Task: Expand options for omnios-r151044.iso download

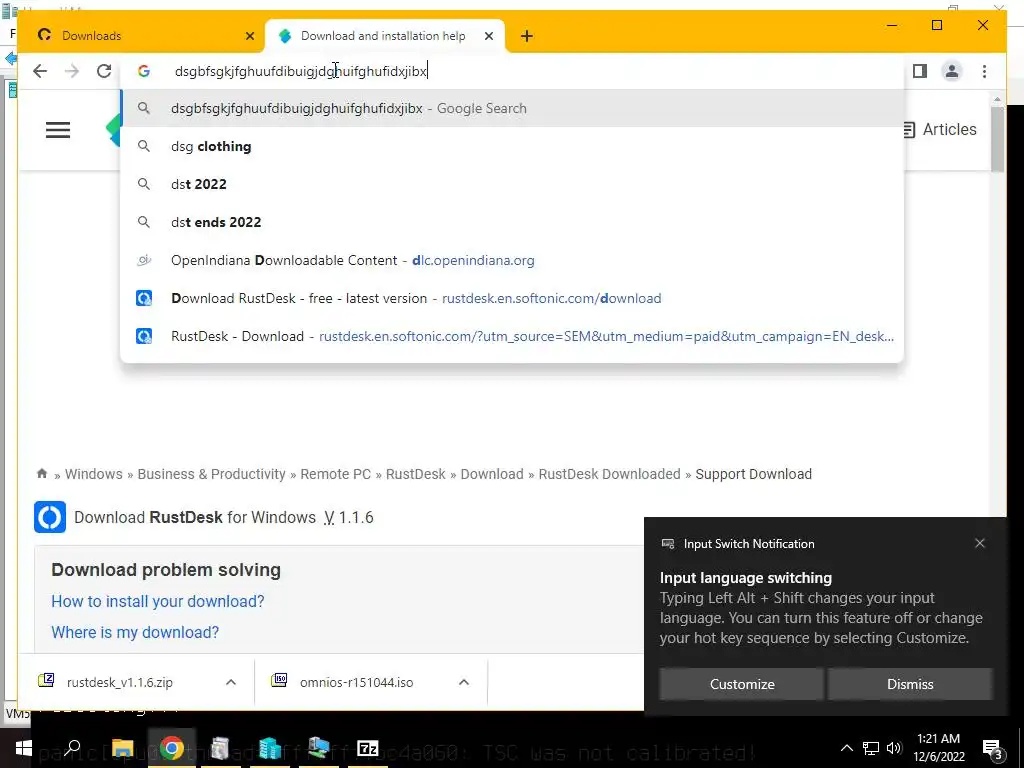Action: [464, 682]
